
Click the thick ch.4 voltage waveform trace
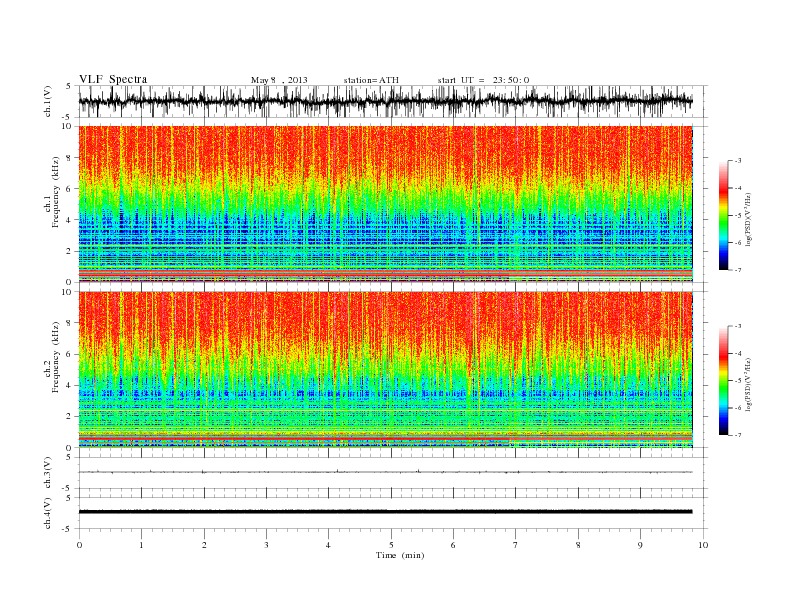pyautogui.click(x=385, y=512)
